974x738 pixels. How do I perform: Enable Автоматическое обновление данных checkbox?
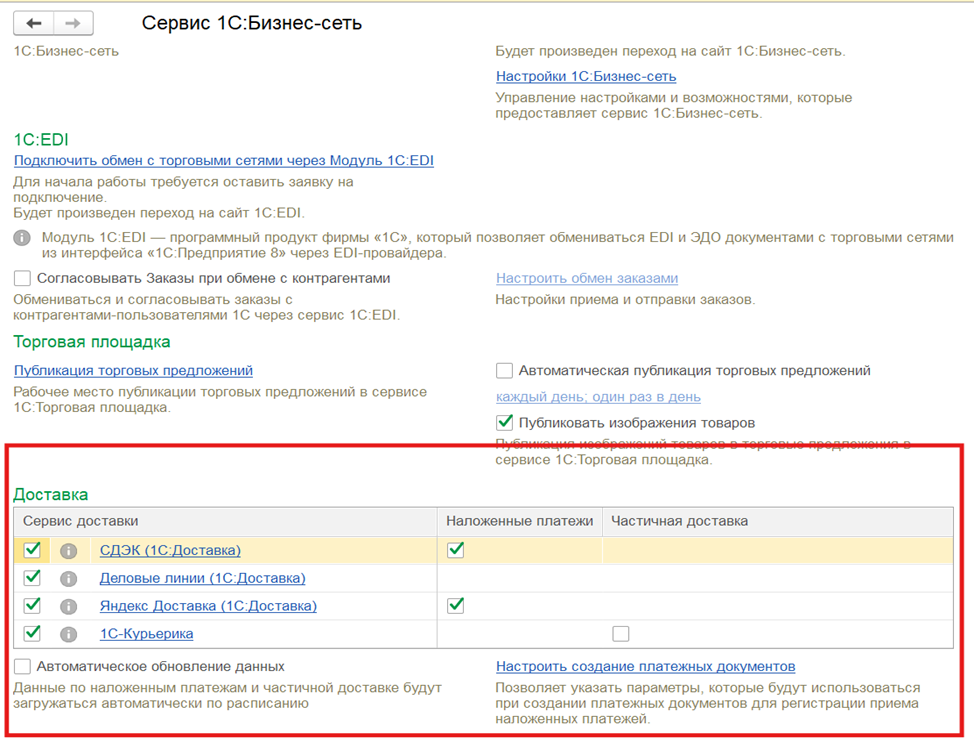click(22, 667)
